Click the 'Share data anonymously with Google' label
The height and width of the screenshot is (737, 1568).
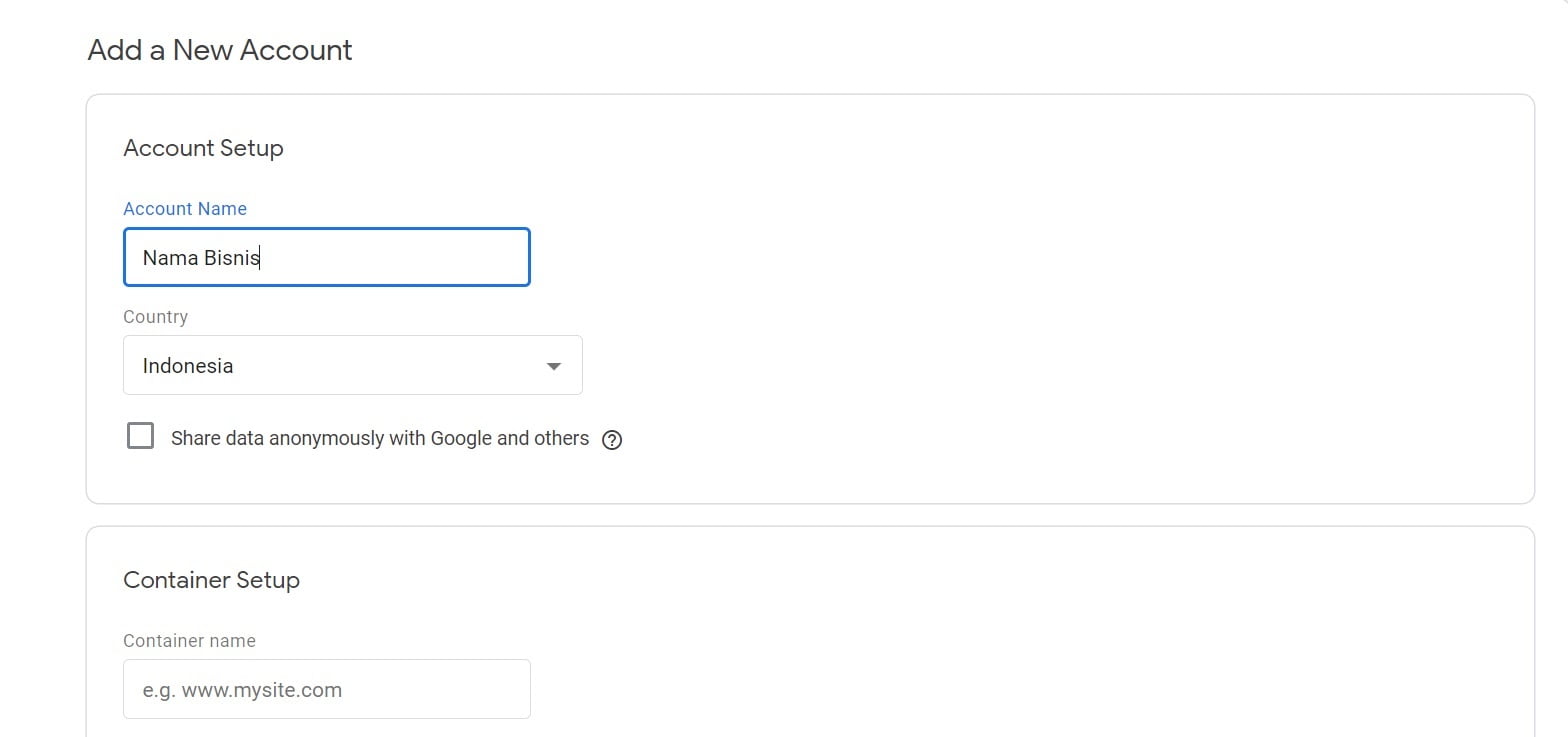[x=379, y=438]
